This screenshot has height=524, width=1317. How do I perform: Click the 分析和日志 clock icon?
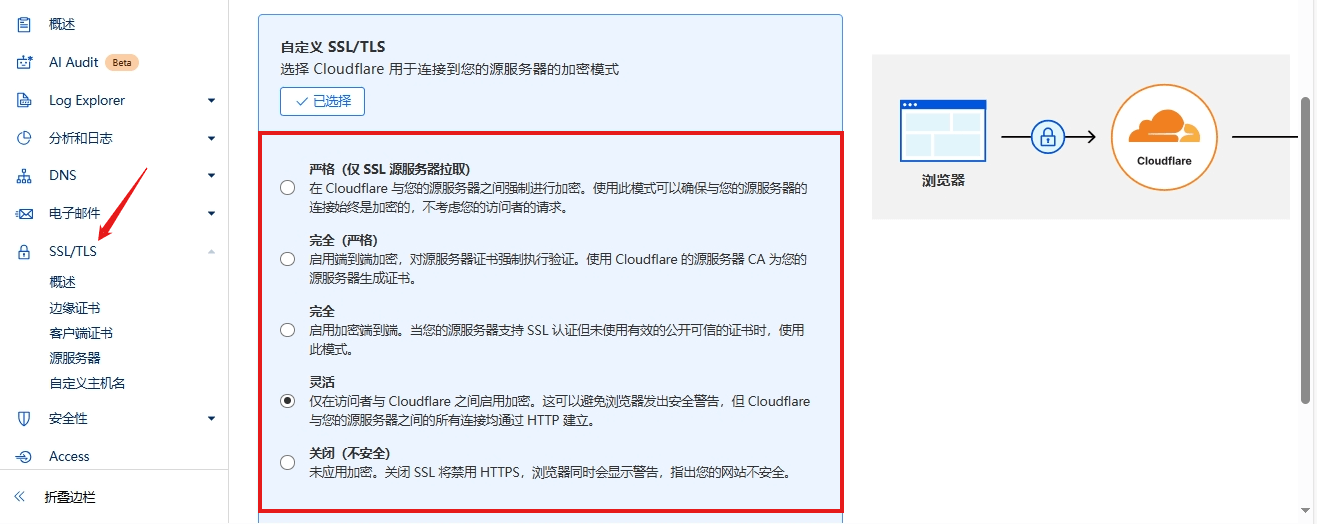pyautogui.click(x=25, y=138)
